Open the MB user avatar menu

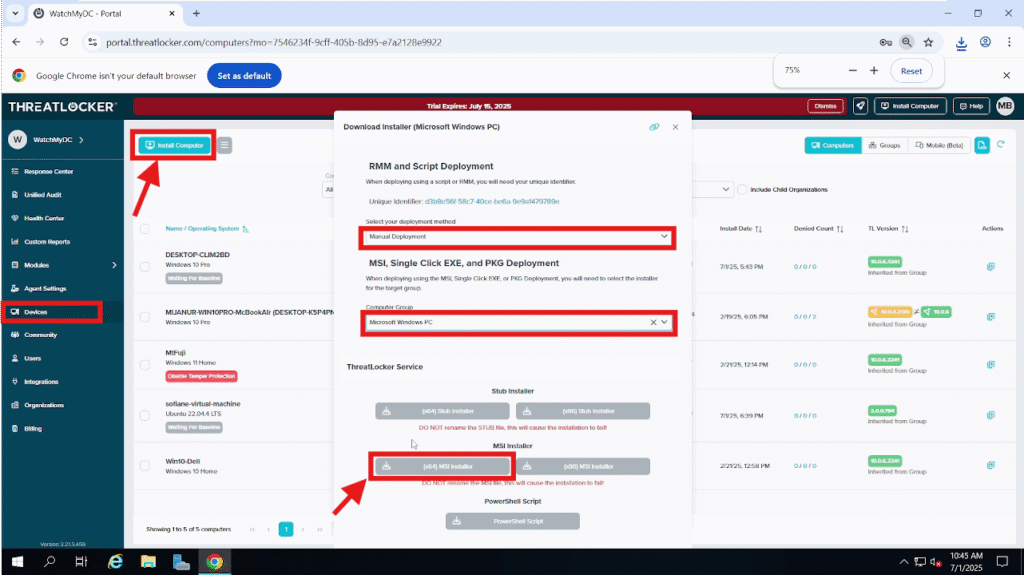1005,106
